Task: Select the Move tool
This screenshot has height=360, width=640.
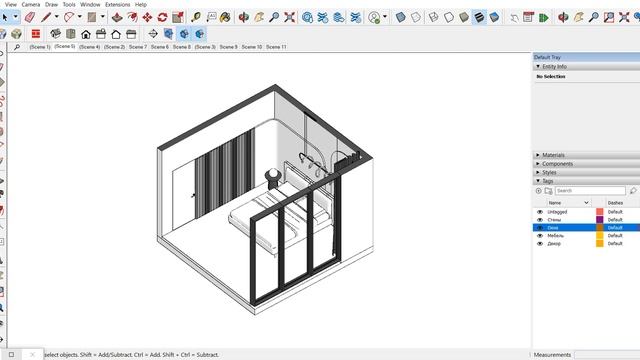Action: (x=147, y=17)
